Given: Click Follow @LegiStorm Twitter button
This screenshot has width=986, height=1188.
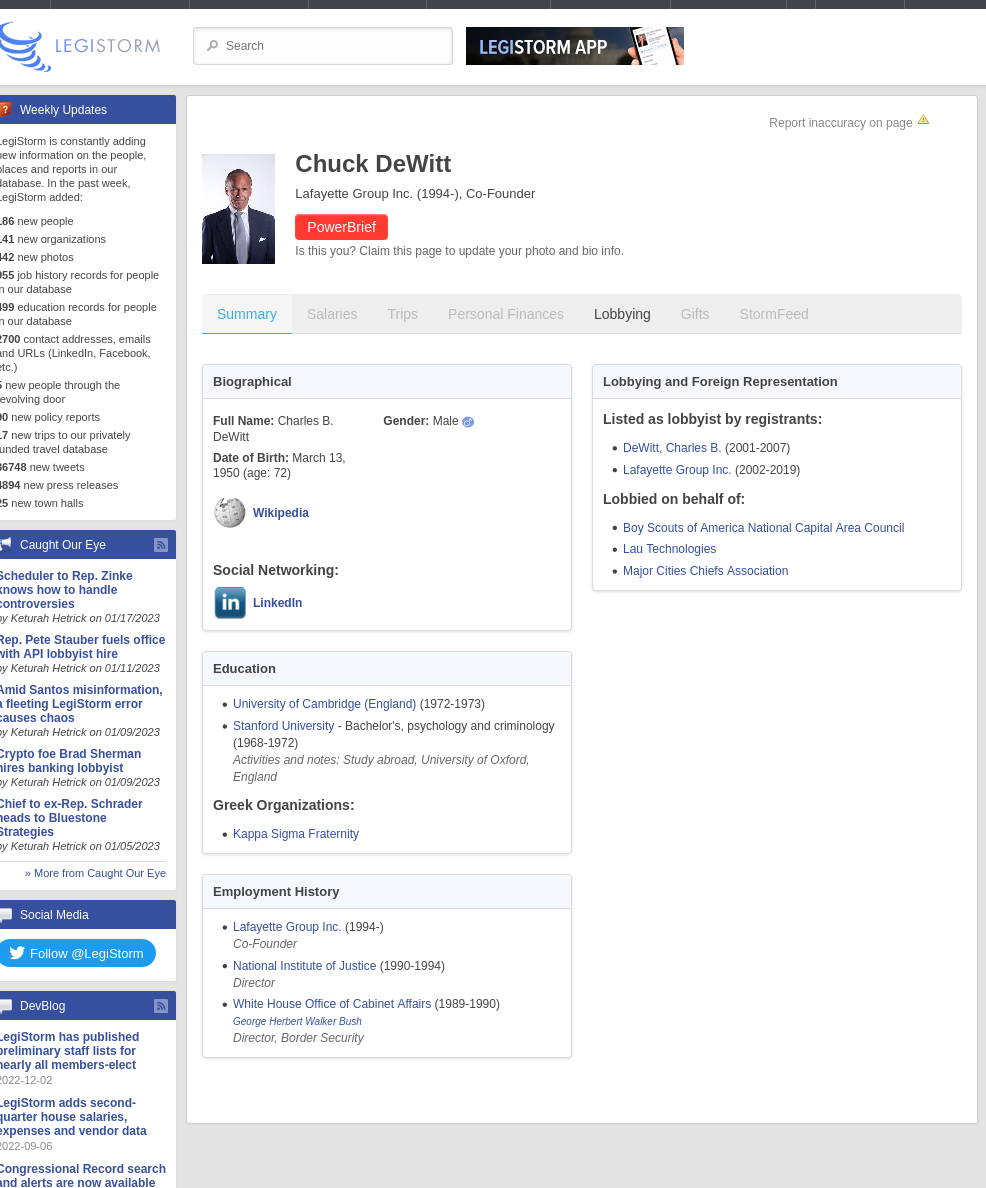Looking at the screenshot, I should click(77, 953).
